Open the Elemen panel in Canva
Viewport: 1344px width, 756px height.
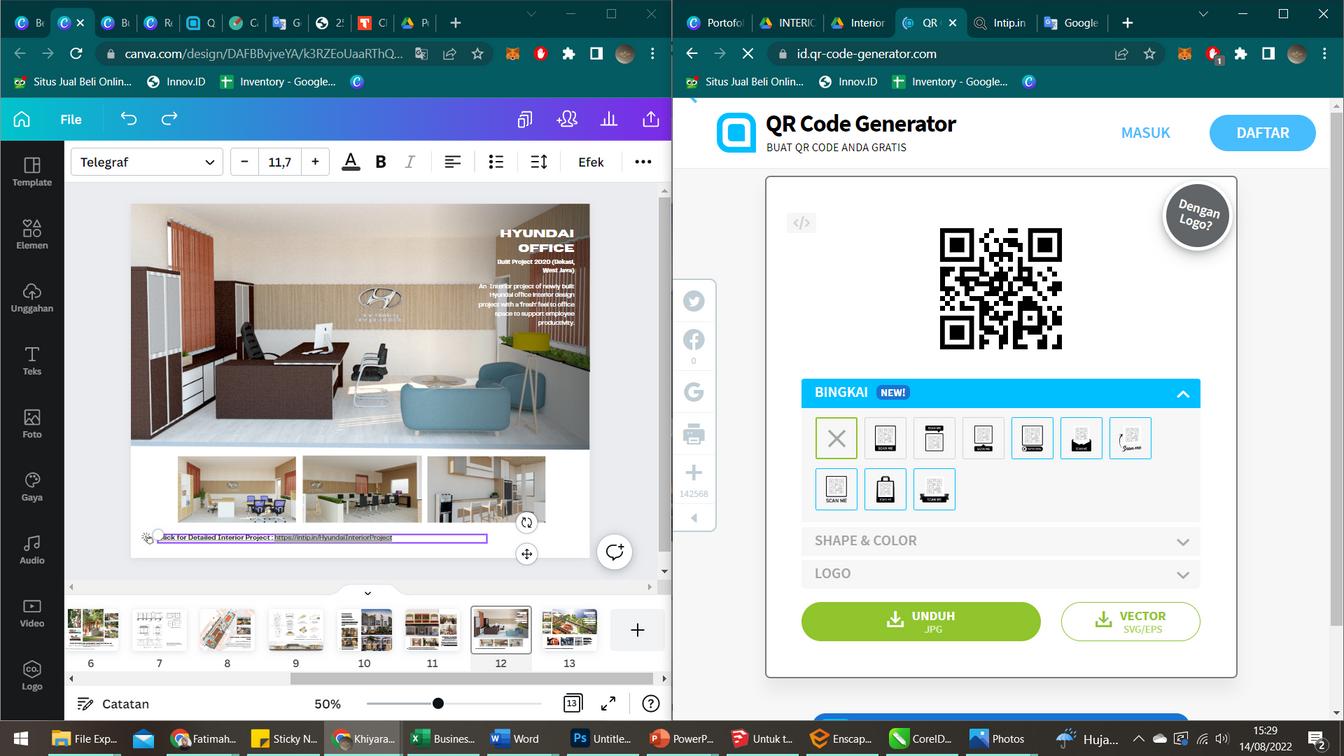32,234
